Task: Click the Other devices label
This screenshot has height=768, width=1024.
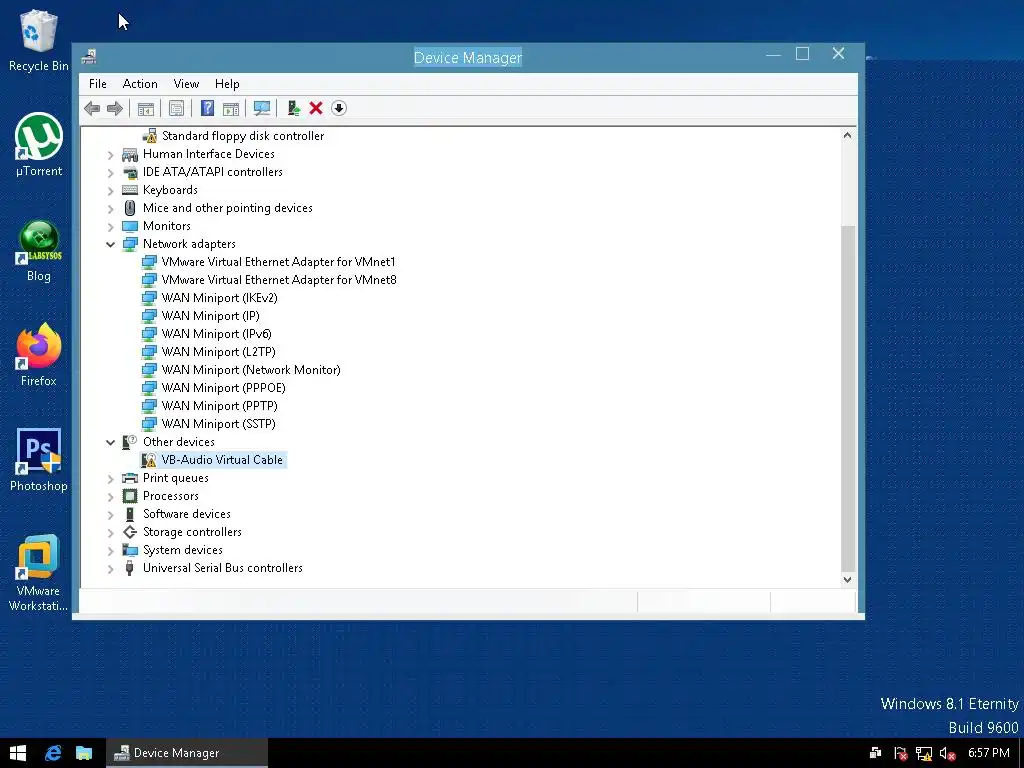Action: click(x=178, y=441)
